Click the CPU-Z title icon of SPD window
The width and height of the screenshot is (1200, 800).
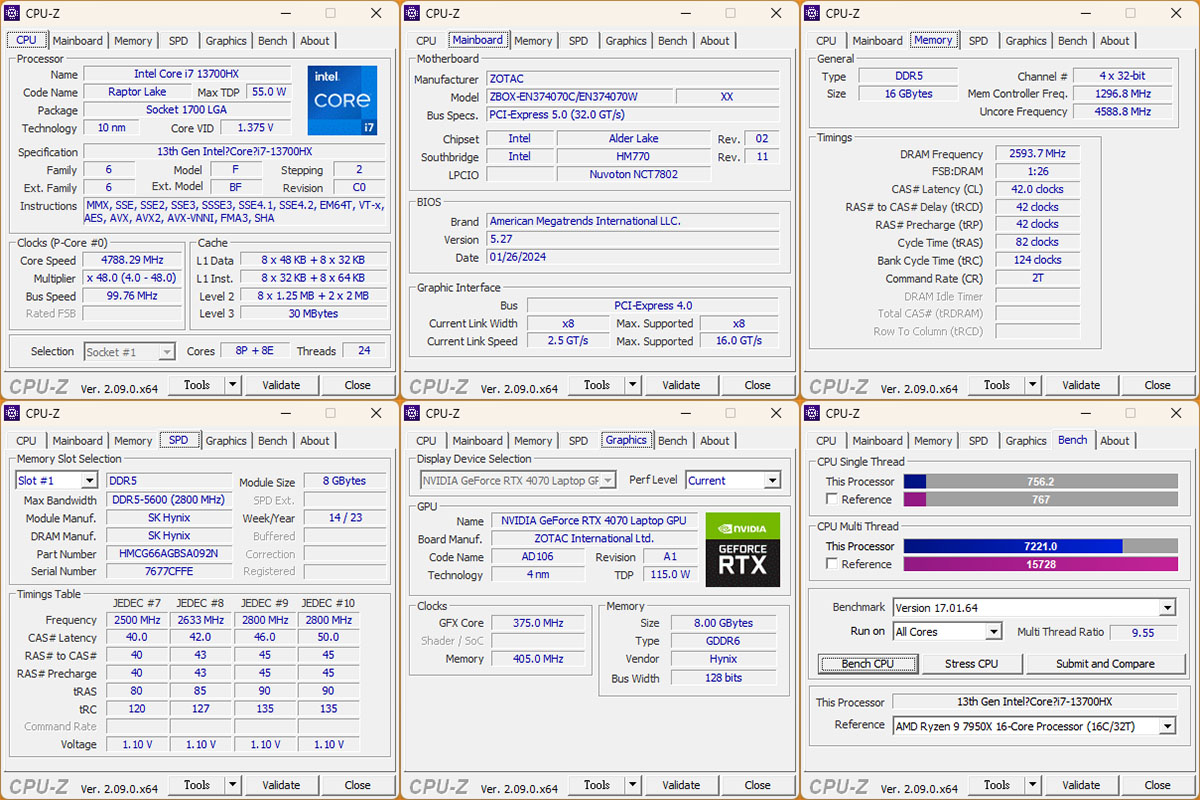coord(13,413)
